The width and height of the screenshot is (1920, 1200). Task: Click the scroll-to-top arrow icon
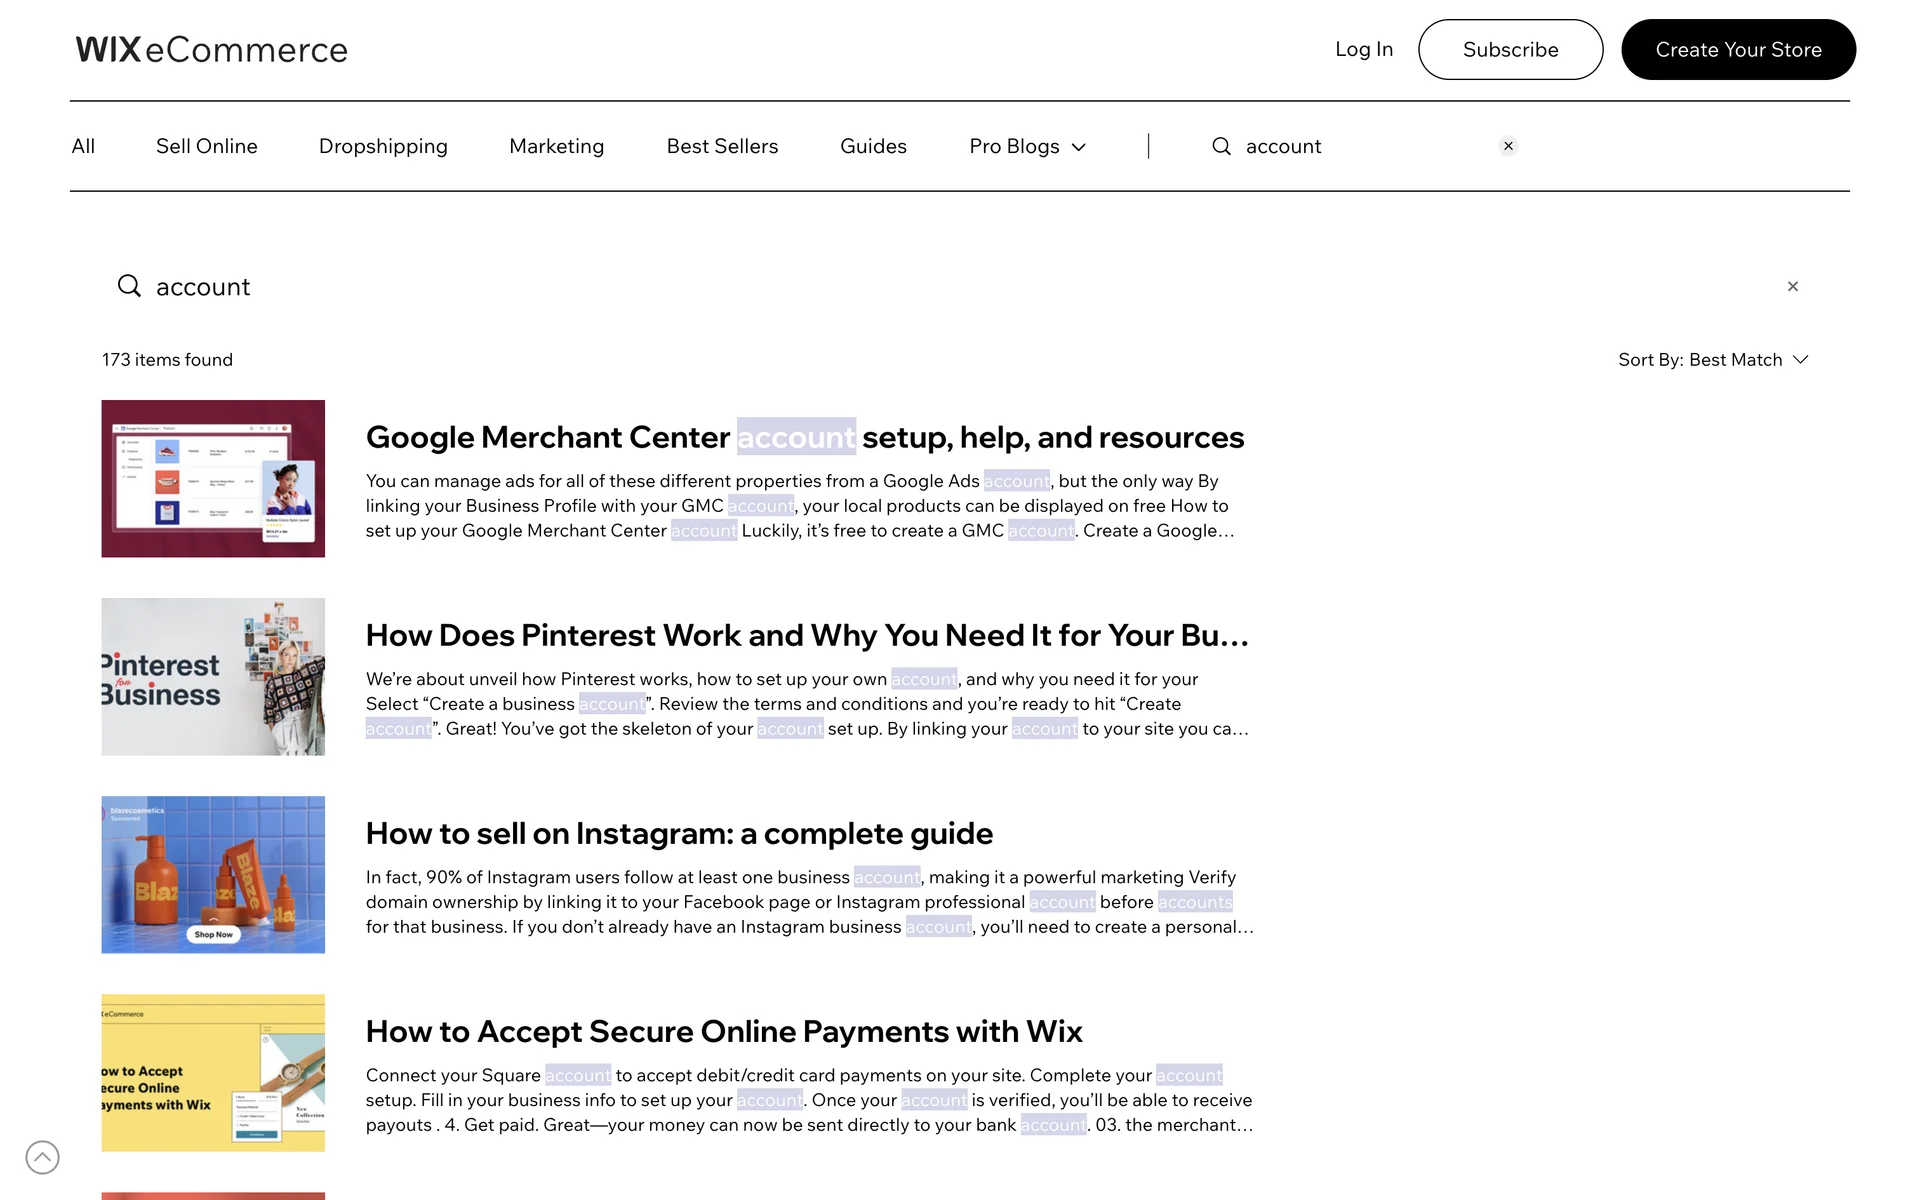pos(42,1157)
